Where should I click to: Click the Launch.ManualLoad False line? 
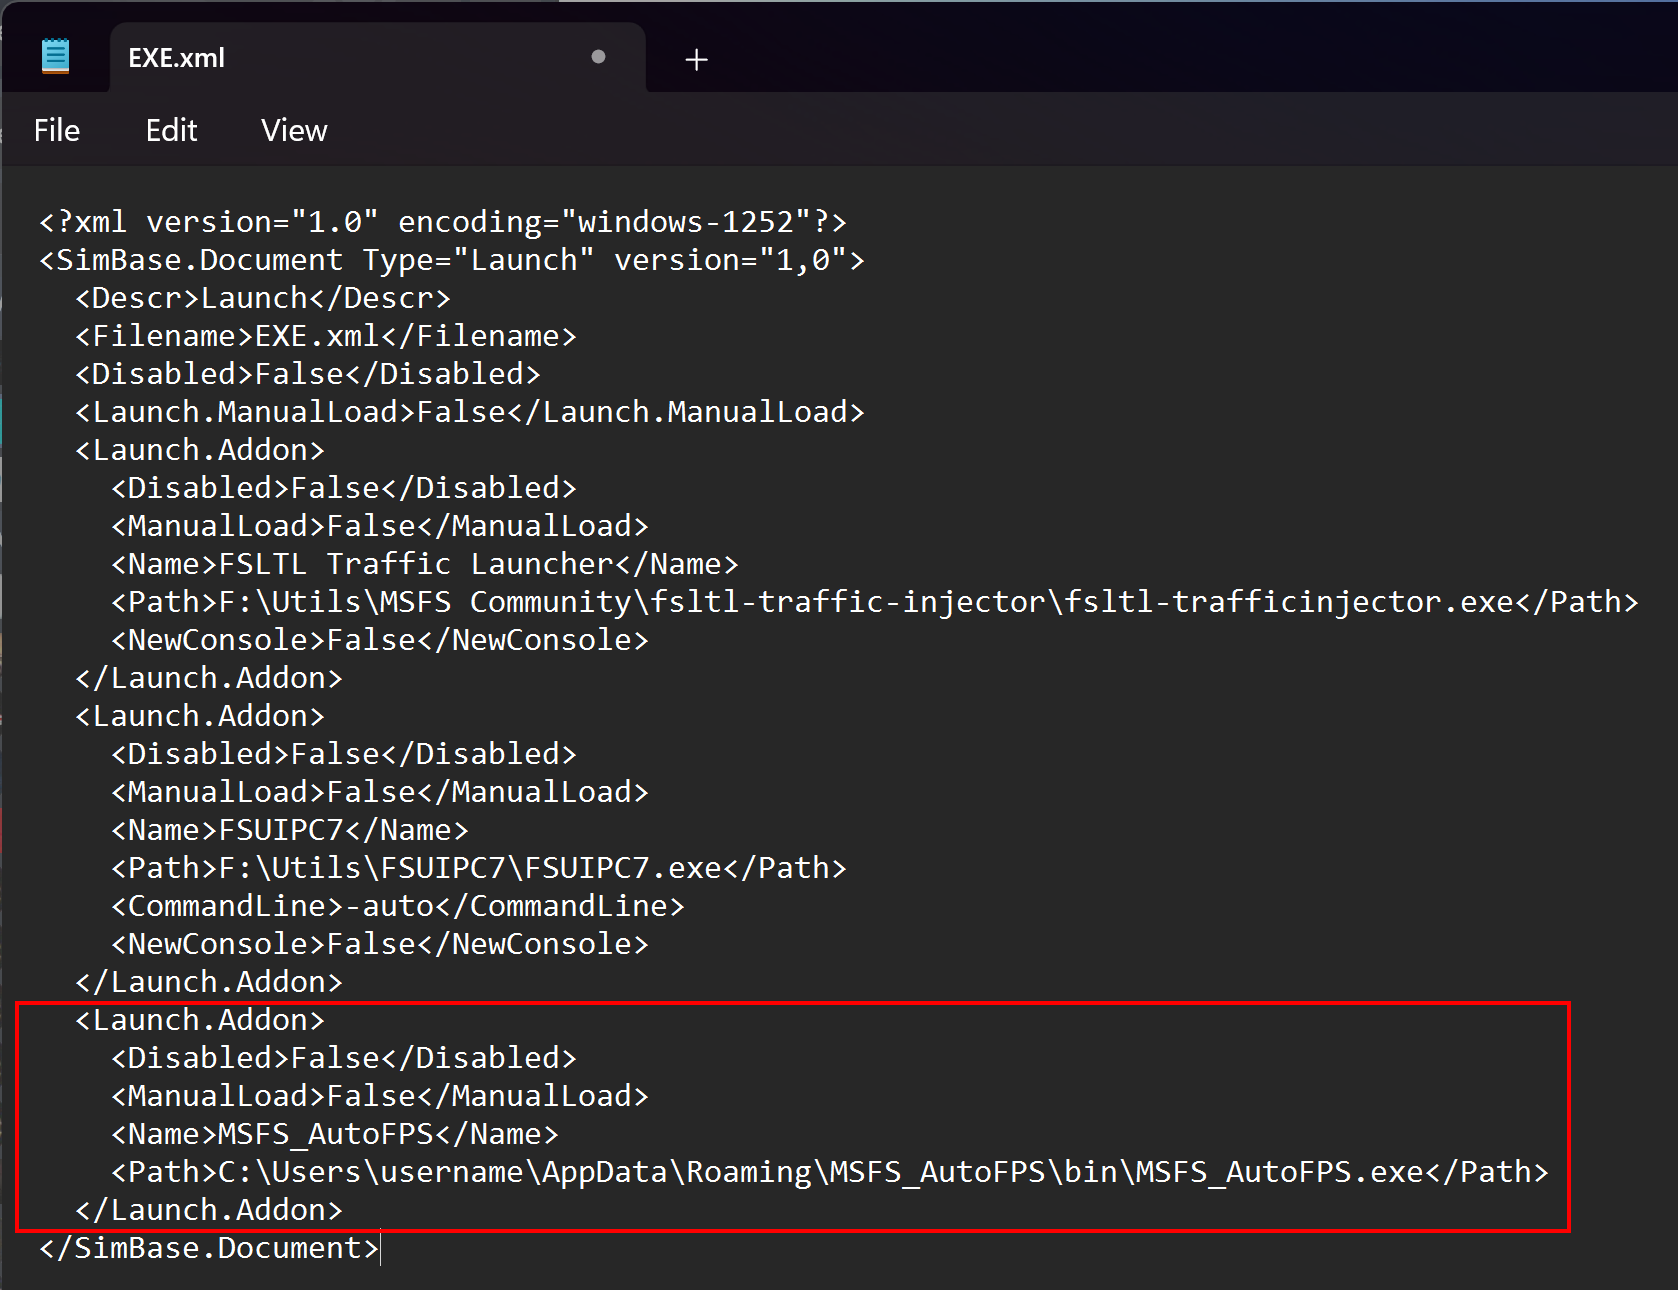470,412
